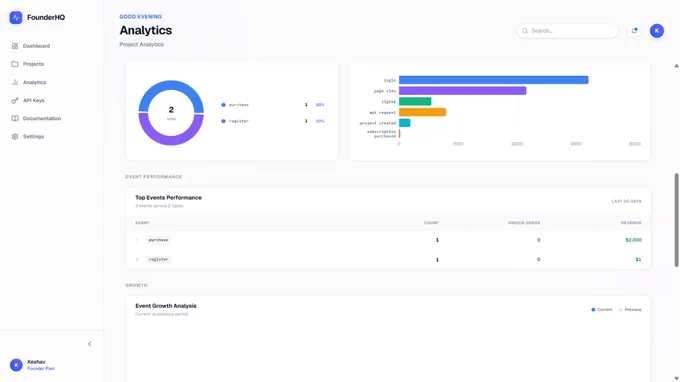Open the Dashboard sidebar icon

15,46
